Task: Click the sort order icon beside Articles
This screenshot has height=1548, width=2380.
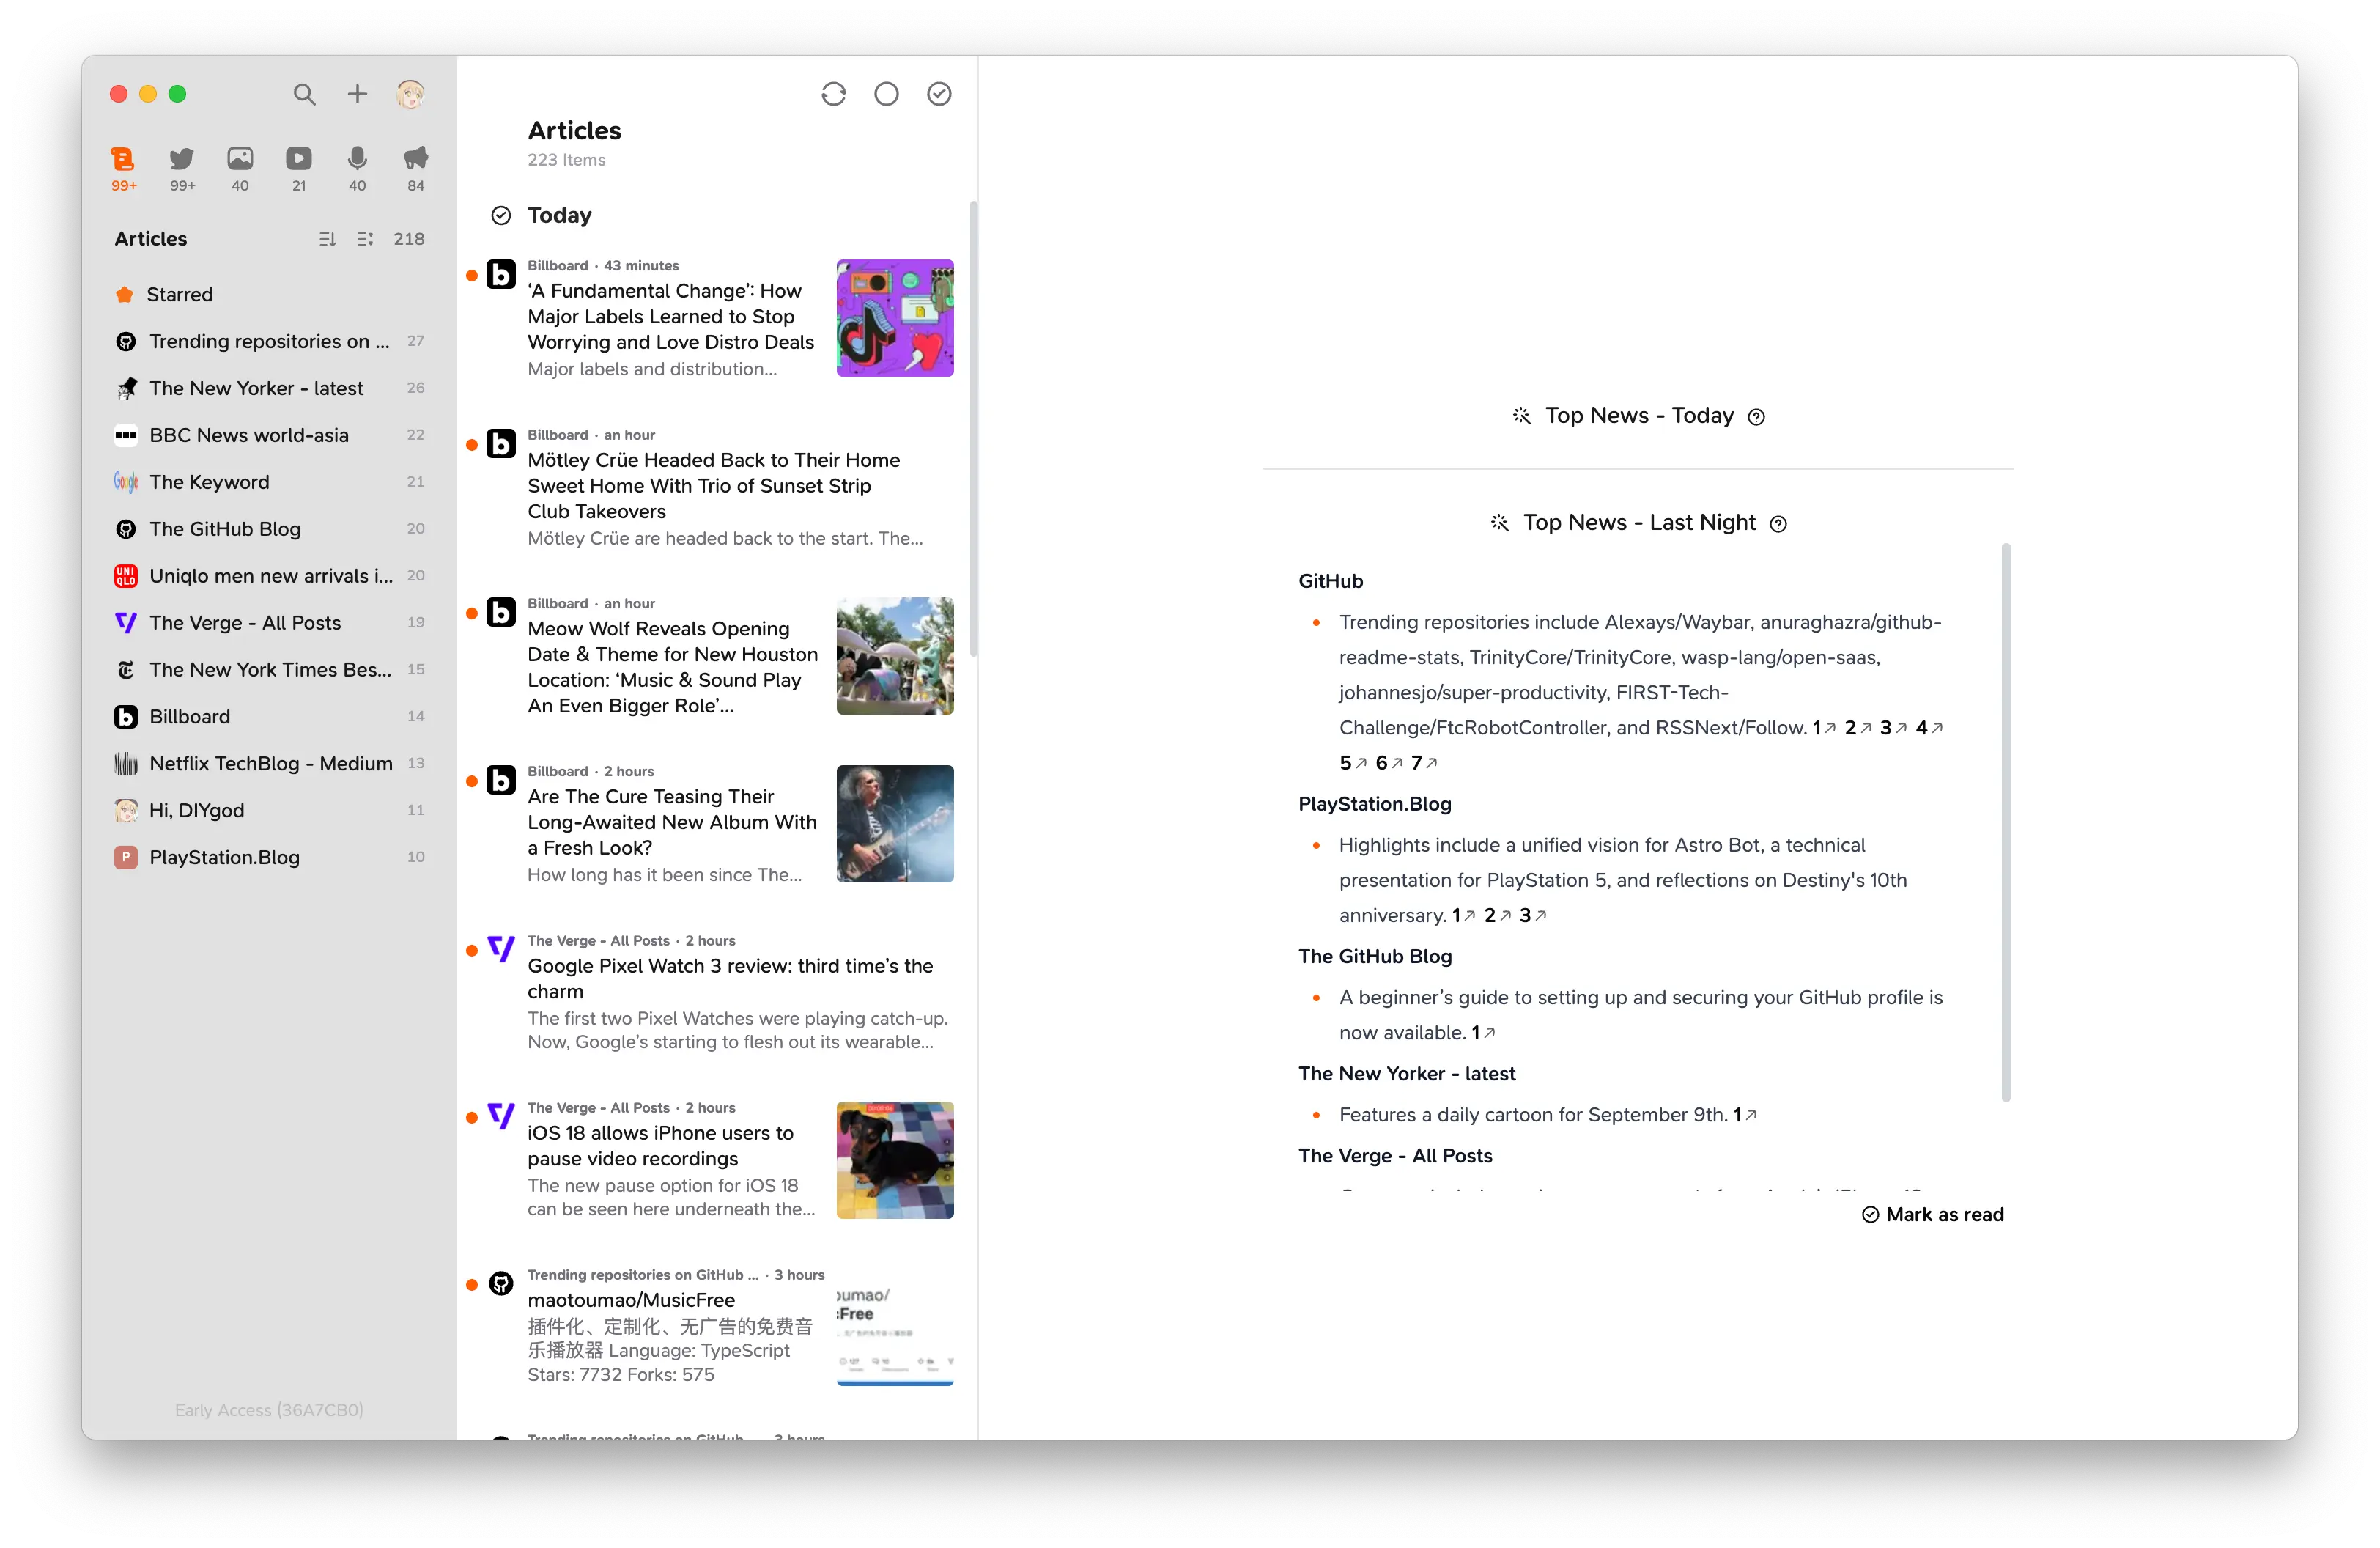Action: 327,239
